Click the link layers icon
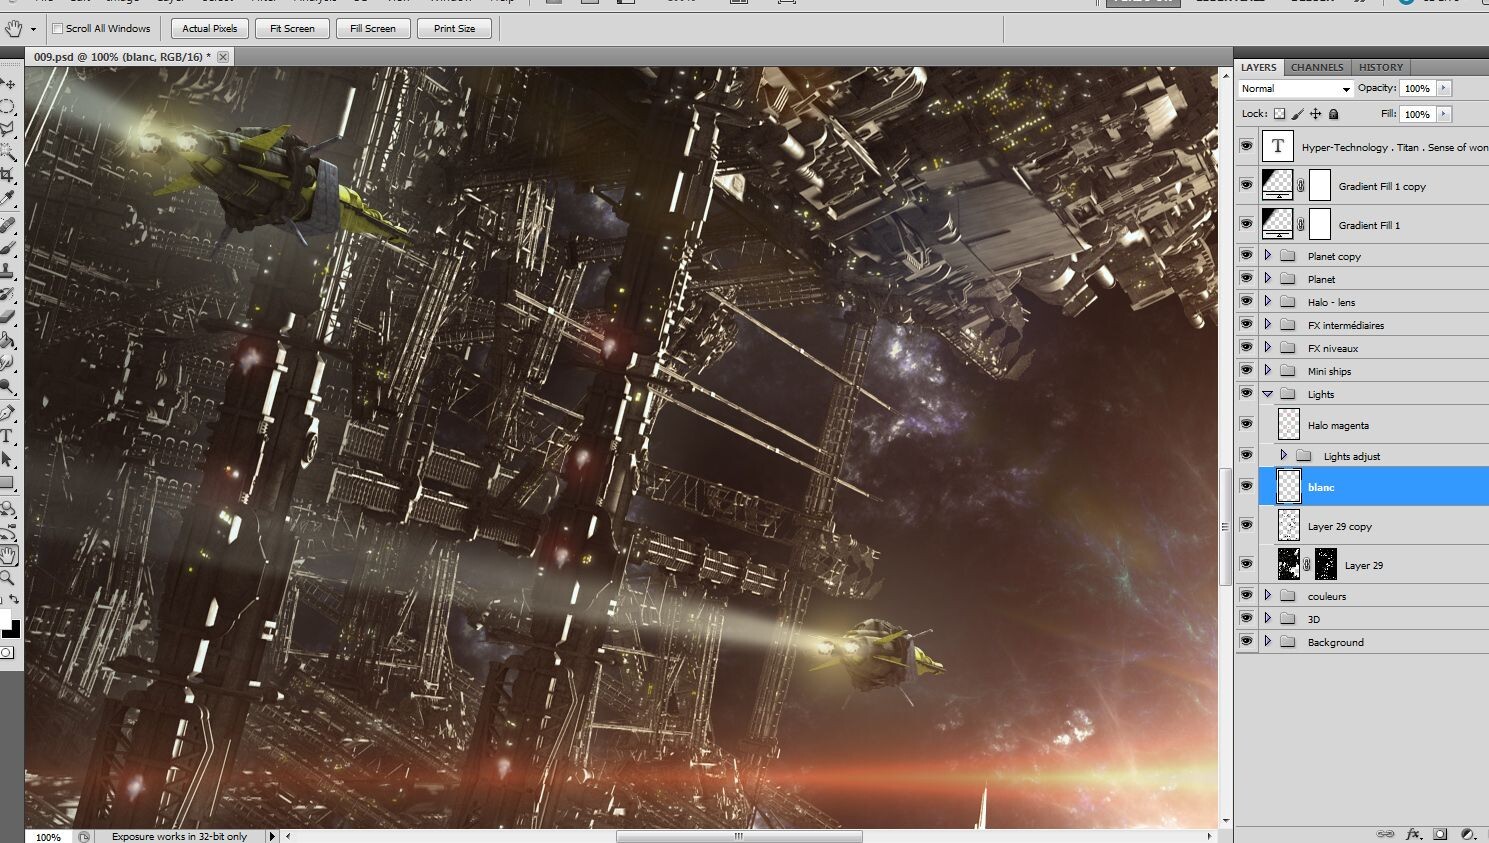 pos(1385,833)
